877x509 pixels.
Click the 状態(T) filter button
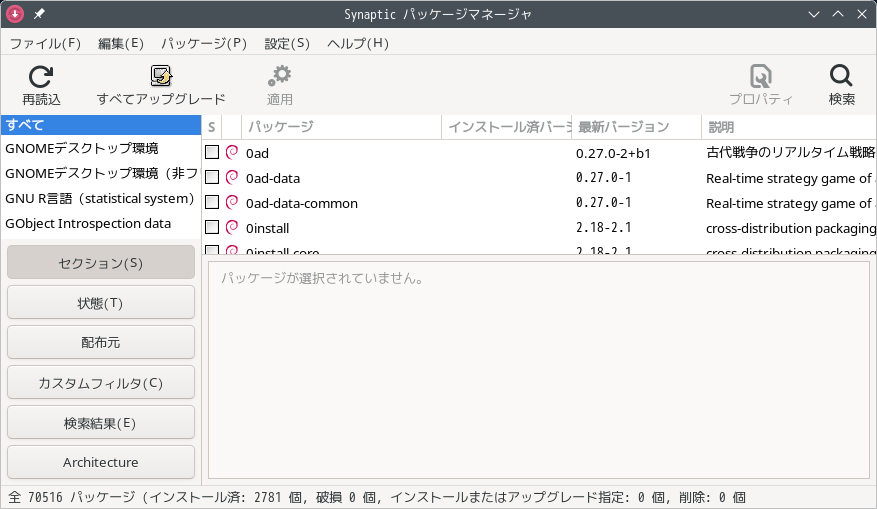click(100, 303)
